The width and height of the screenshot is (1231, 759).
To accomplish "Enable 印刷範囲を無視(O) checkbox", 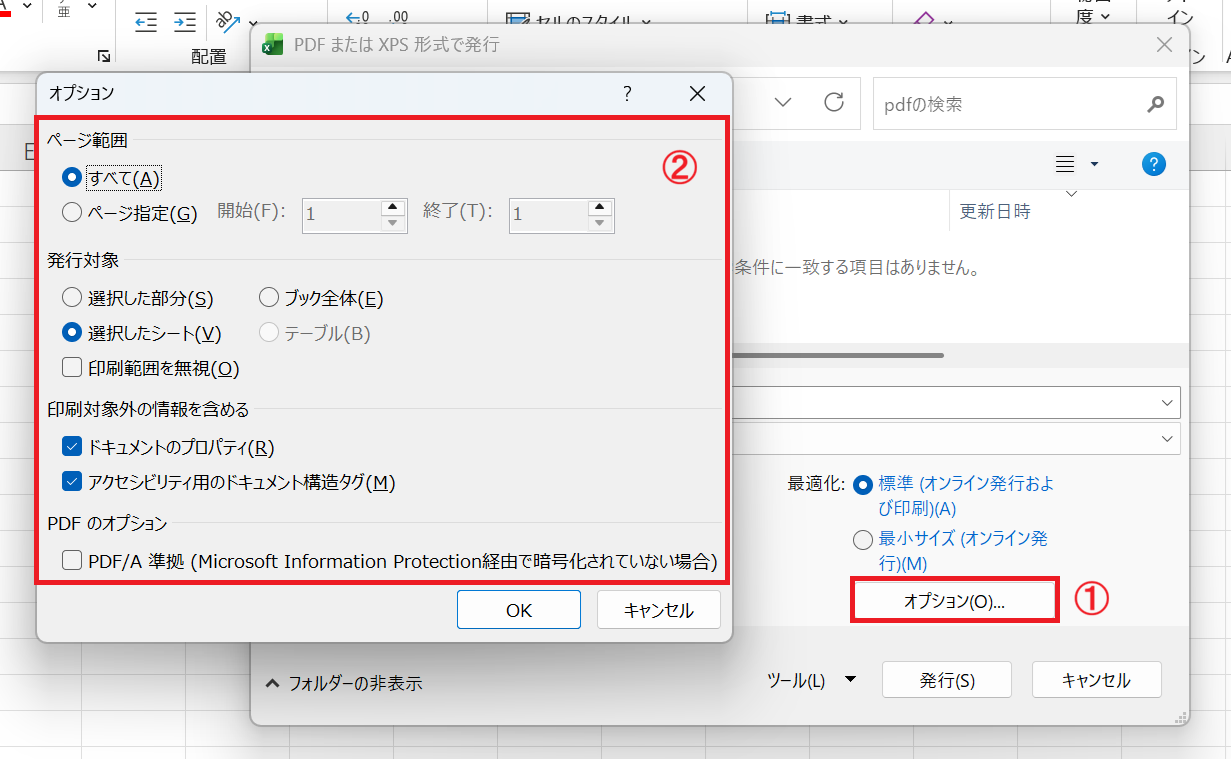I will [71, 368].
